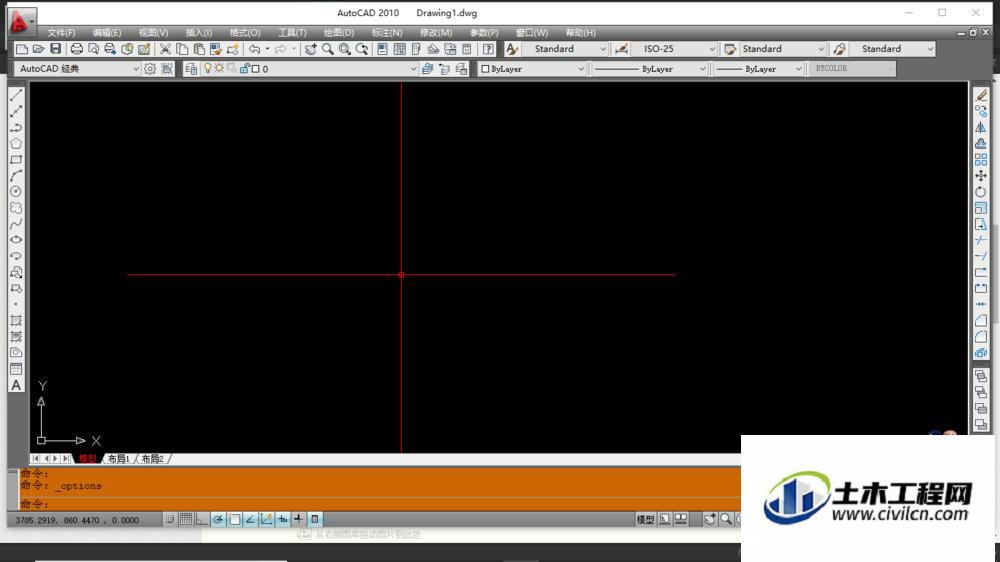
Task: Click the Redo arrow icon
Action: click(281, 49)
